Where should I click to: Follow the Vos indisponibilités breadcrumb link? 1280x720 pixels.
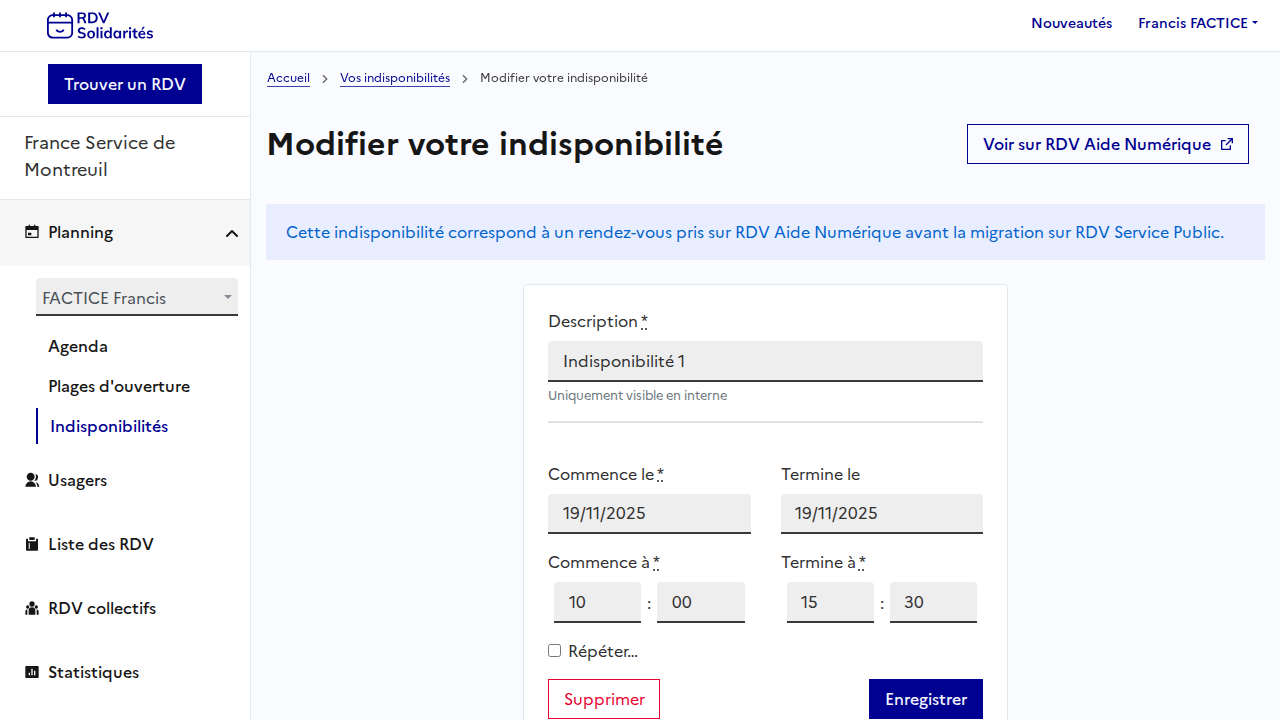coord(395,78)
